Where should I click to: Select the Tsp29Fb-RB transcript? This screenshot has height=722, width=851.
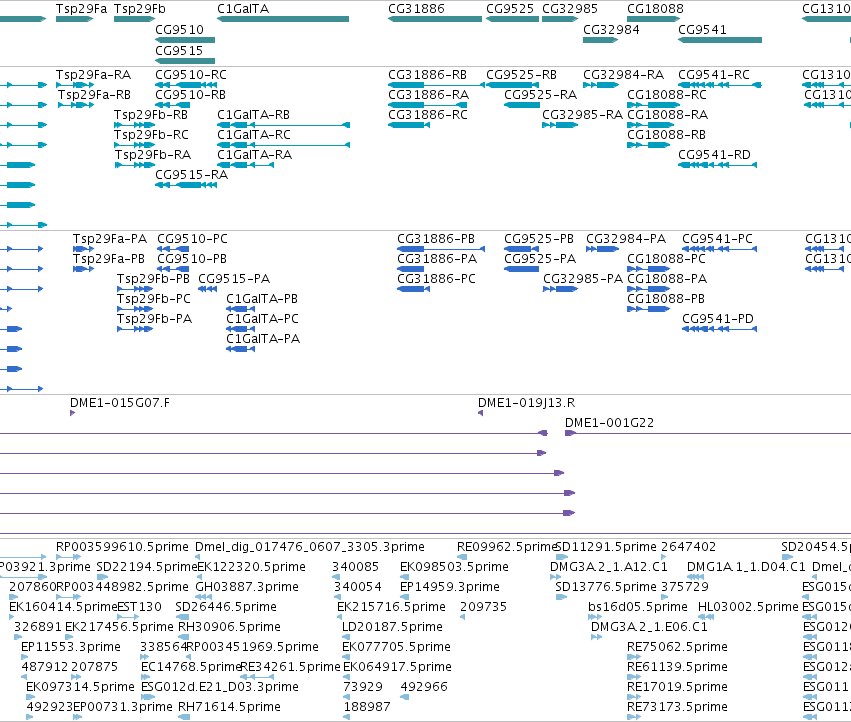135,125
